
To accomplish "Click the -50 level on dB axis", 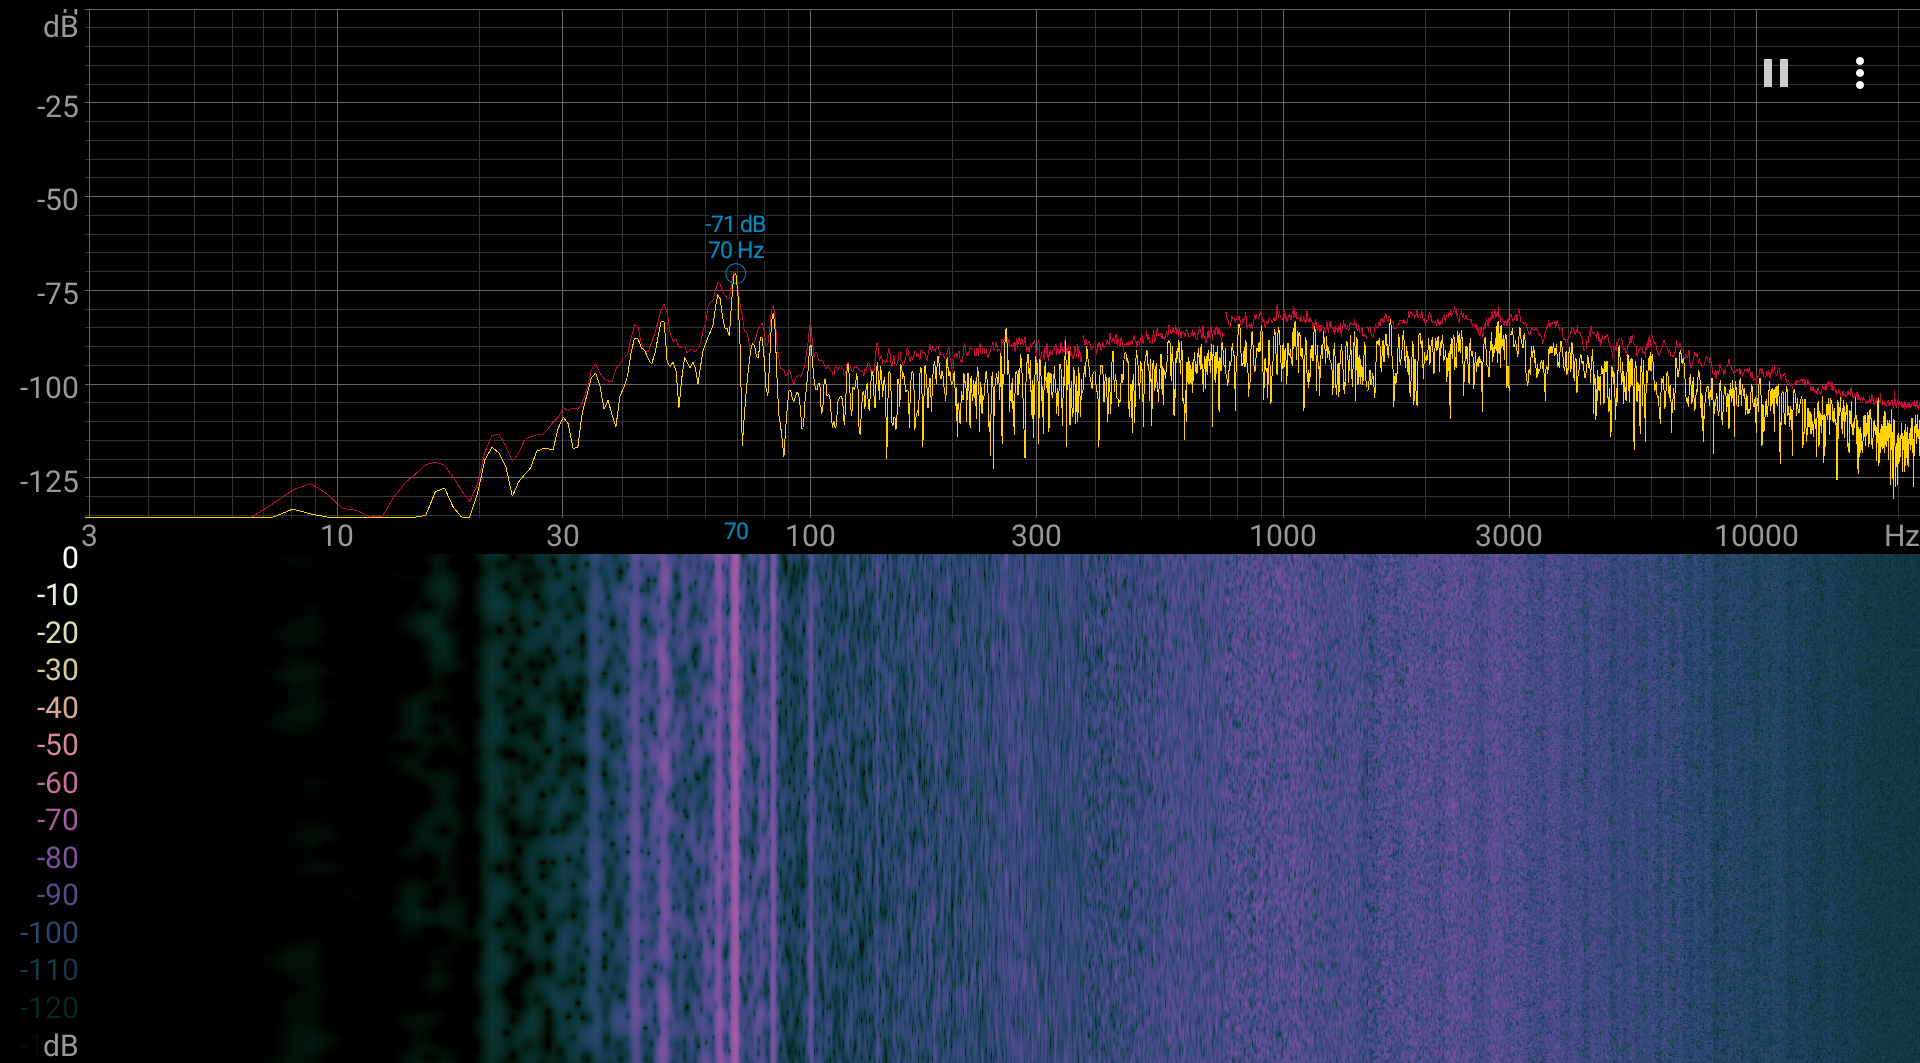I will 57,200.
